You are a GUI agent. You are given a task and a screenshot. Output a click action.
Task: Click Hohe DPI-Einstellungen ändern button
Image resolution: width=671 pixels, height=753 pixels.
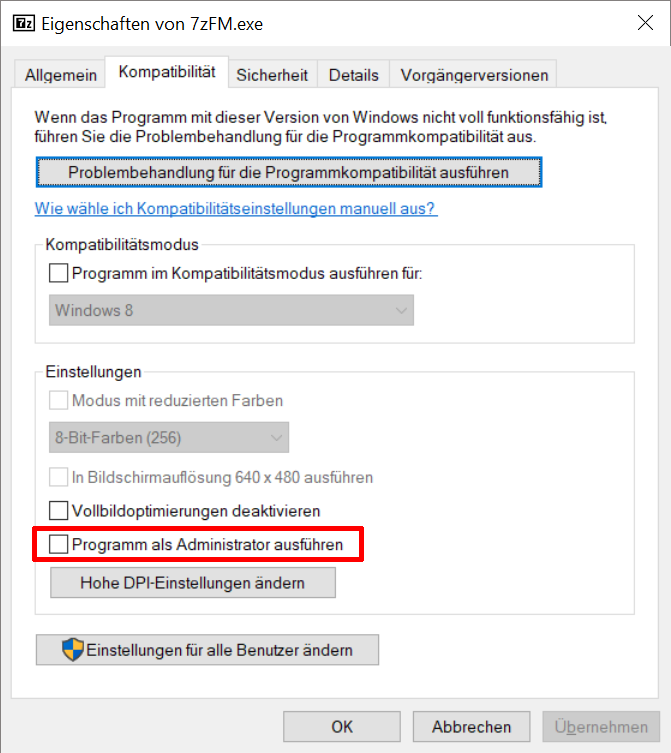193,583
